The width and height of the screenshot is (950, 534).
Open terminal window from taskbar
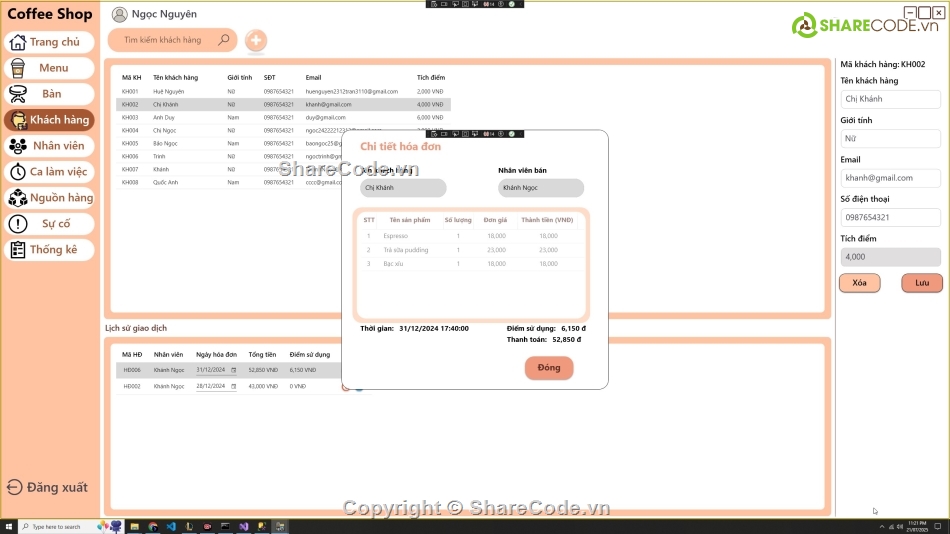point(225,527)
